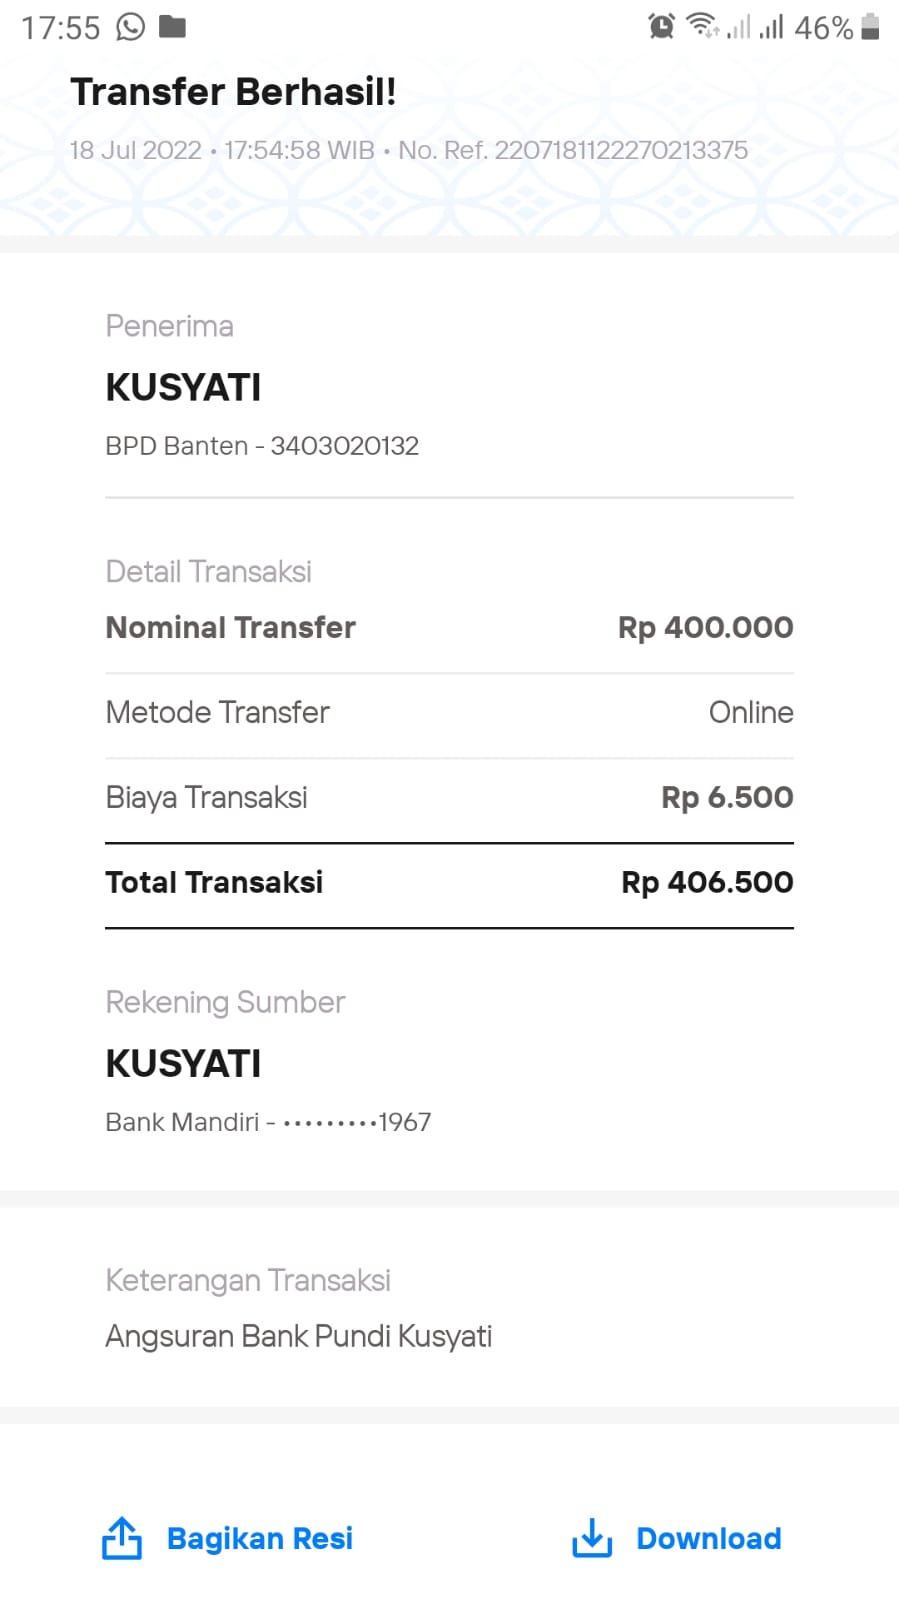Select the Transfer Berhasil! heading
This screenshot has height=1599, width=899.
tap(233, 92)
